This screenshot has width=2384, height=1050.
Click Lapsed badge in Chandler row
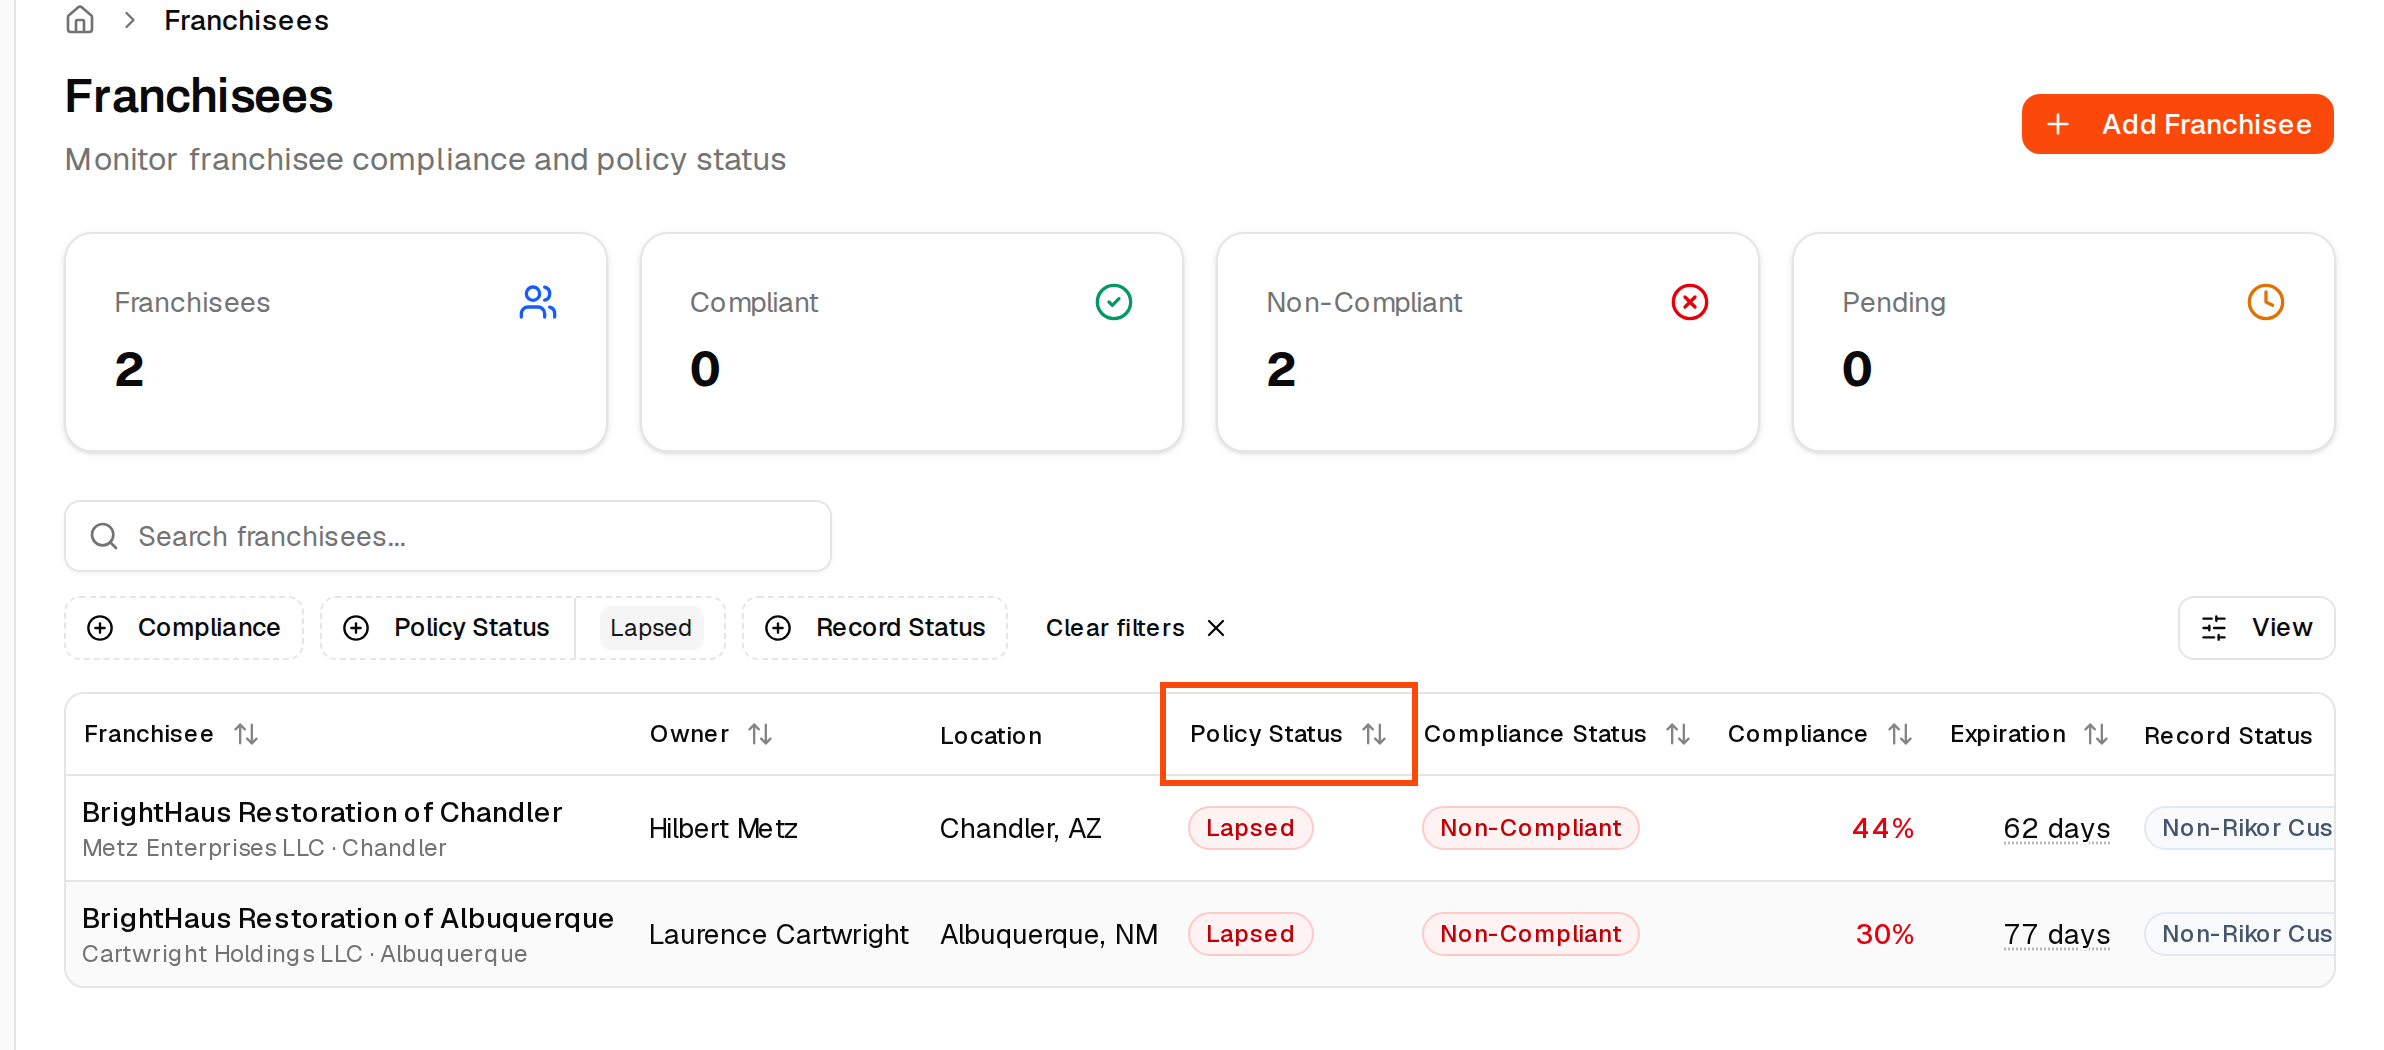[1250, 828]
